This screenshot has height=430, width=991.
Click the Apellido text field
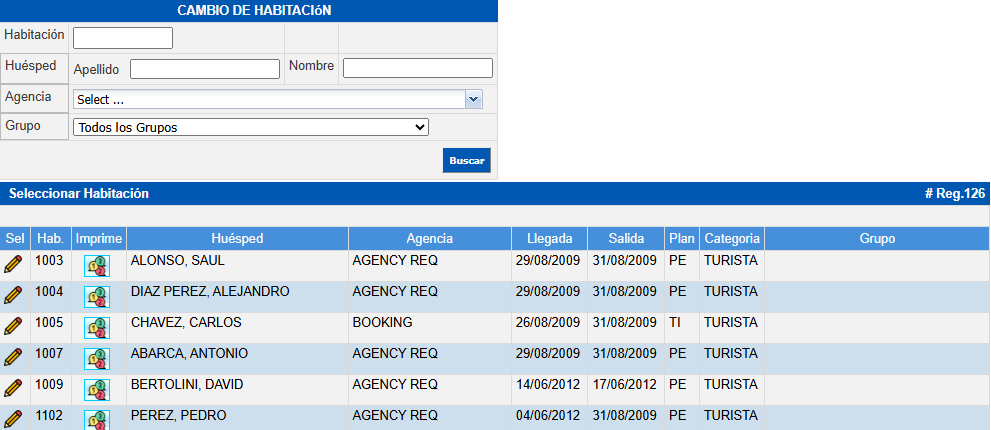tap(205, 69)
